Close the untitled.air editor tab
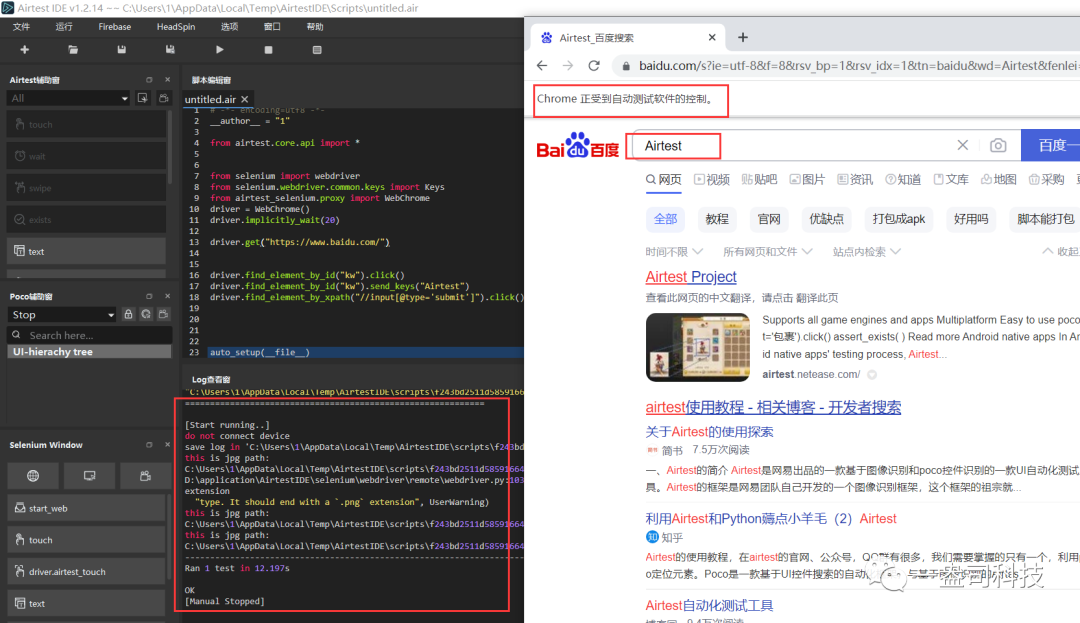Viewport: 1080px width, 623px height. coord(245,100)
